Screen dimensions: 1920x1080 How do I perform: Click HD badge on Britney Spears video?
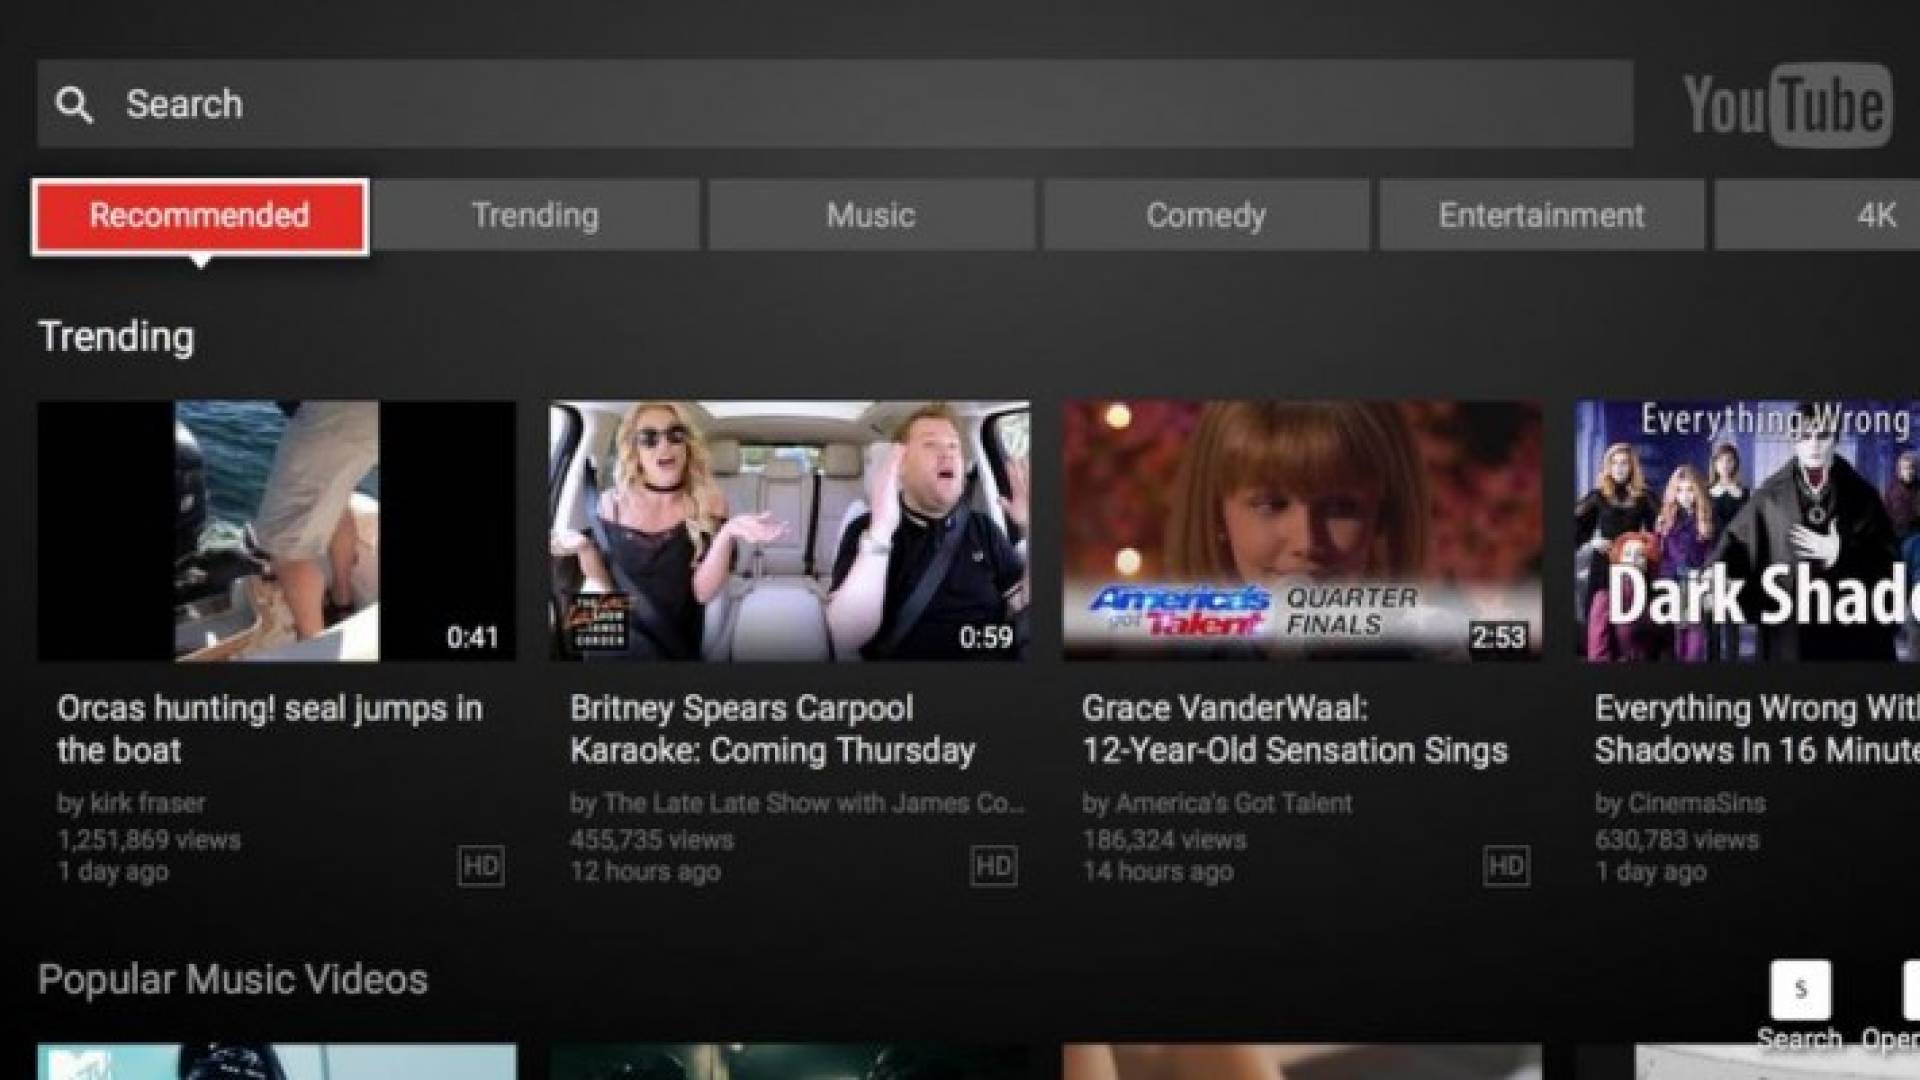[993, 866]
